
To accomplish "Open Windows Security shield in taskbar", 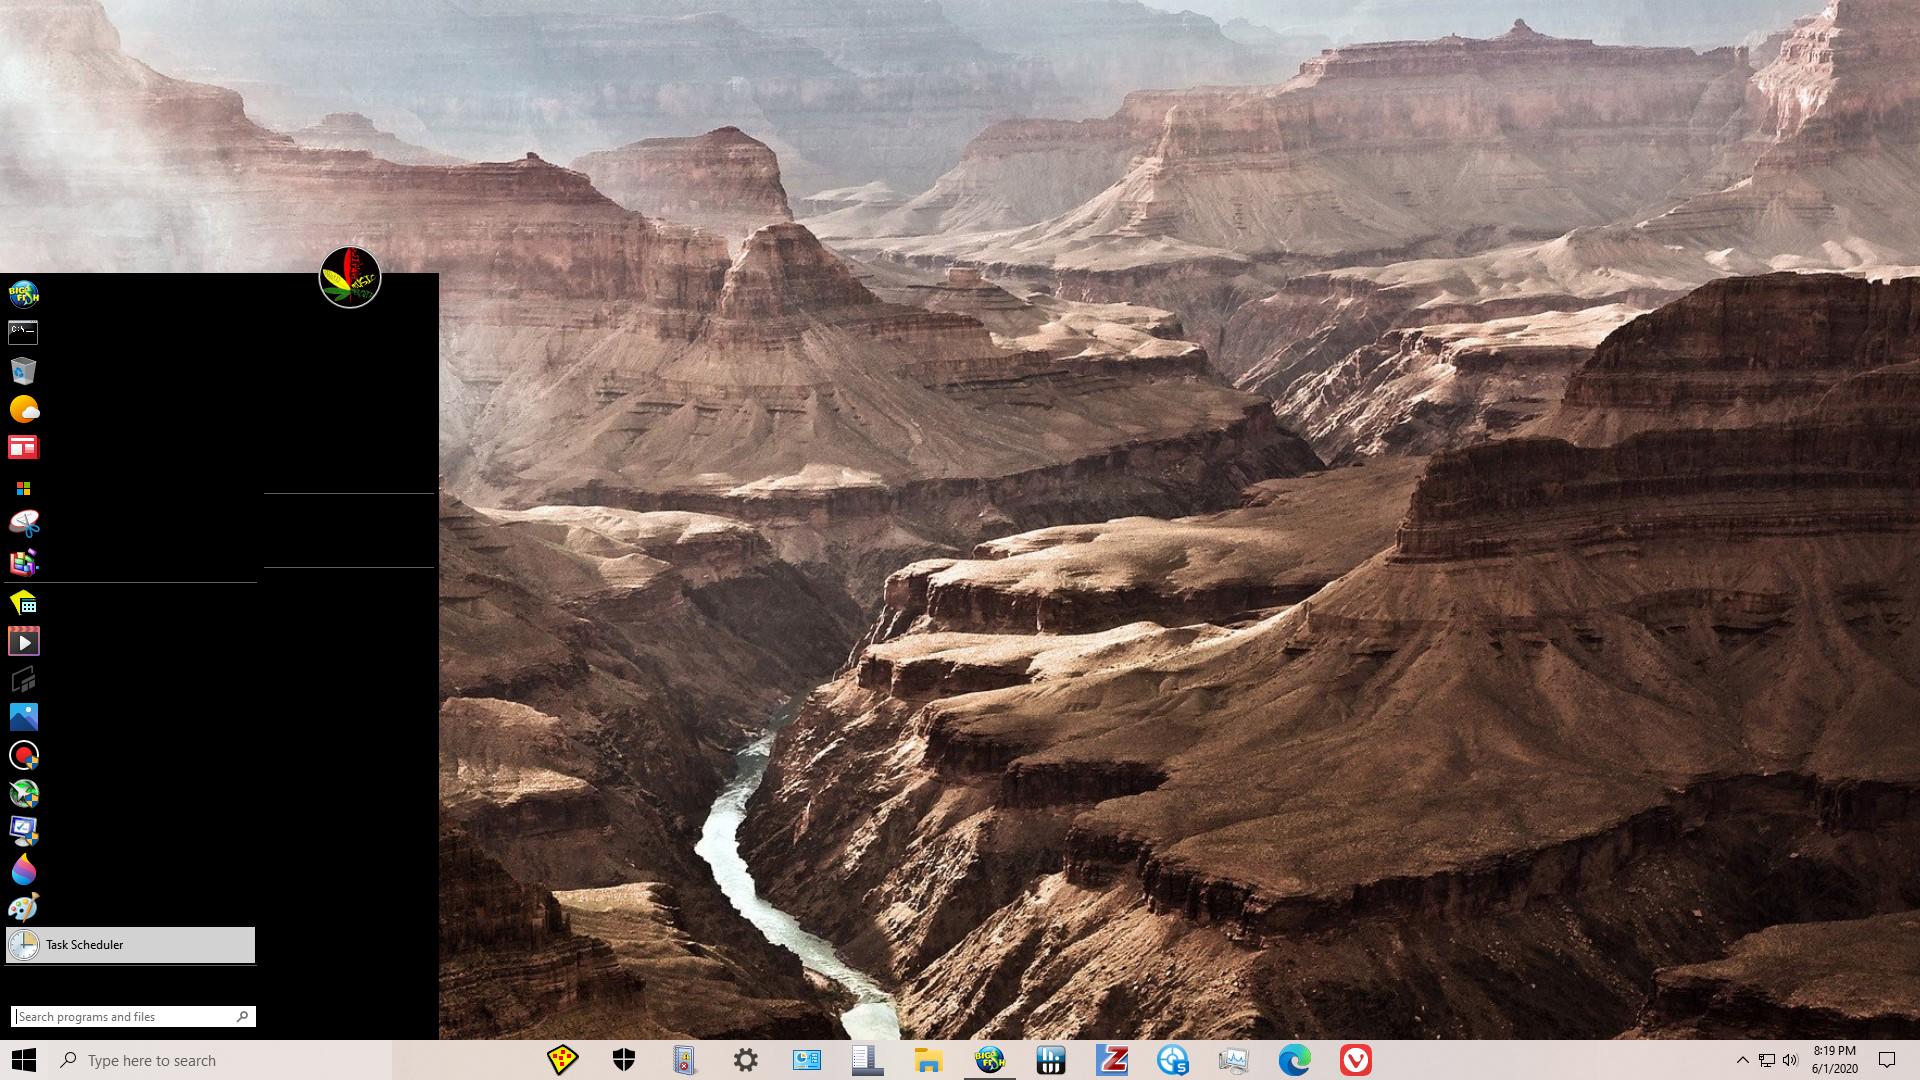I will point(624,1060).
